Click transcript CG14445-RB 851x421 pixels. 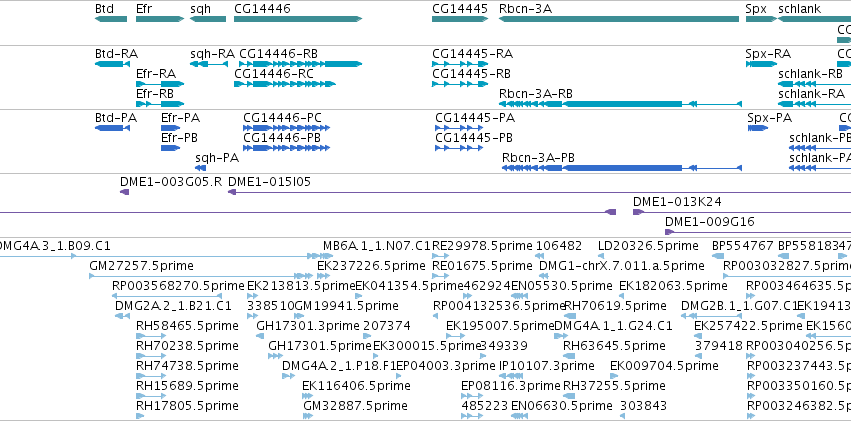pyautogui.click(x=460, y=84)
